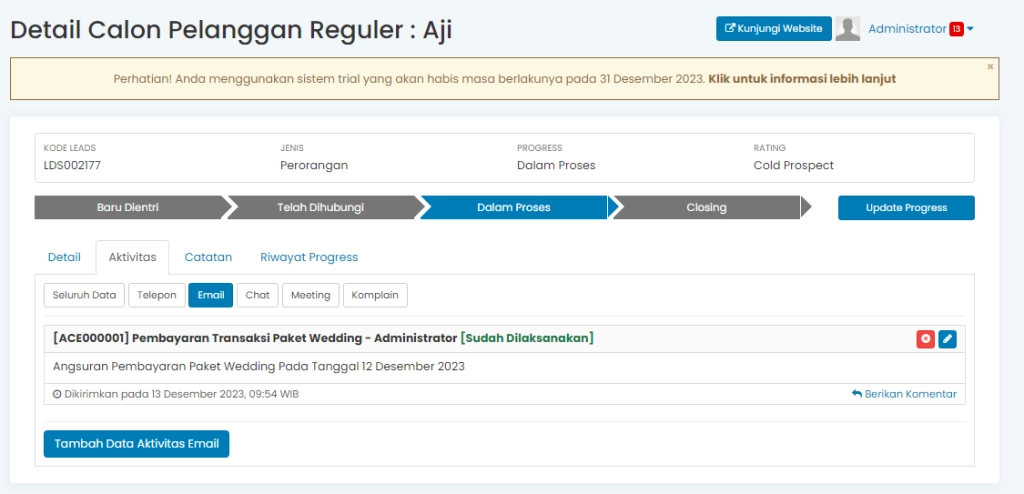The width and height of the screenshot is (1024, 494).
Task: Select the Closing progress step
Action: click(x=706, y=208)
